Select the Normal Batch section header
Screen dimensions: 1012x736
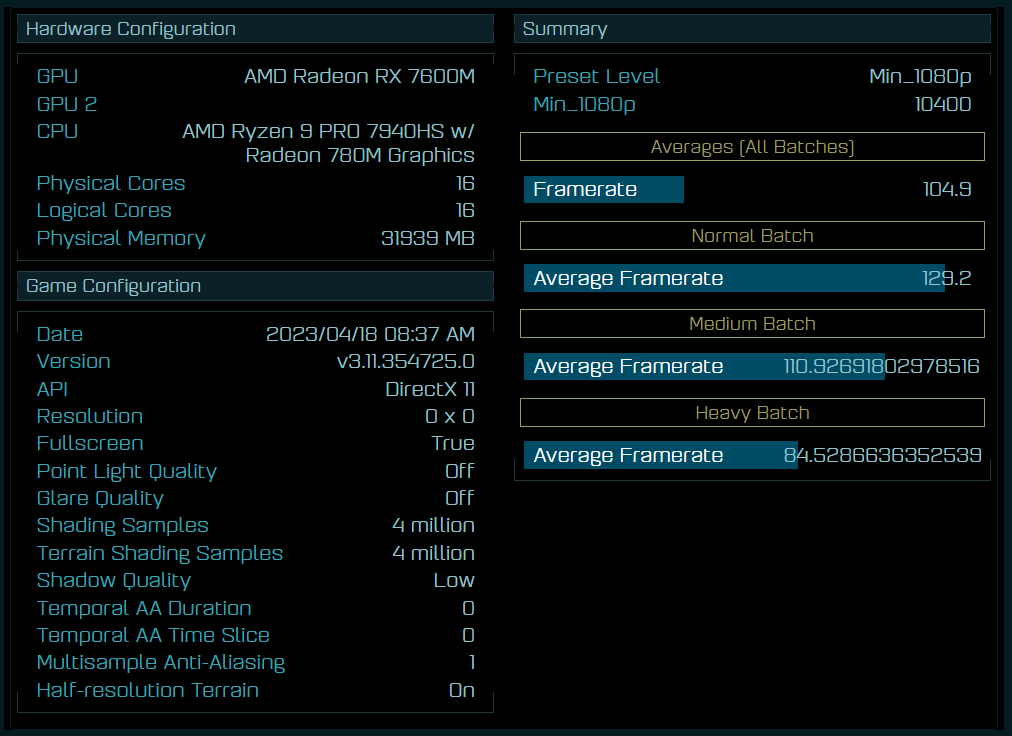coord(752,236)
